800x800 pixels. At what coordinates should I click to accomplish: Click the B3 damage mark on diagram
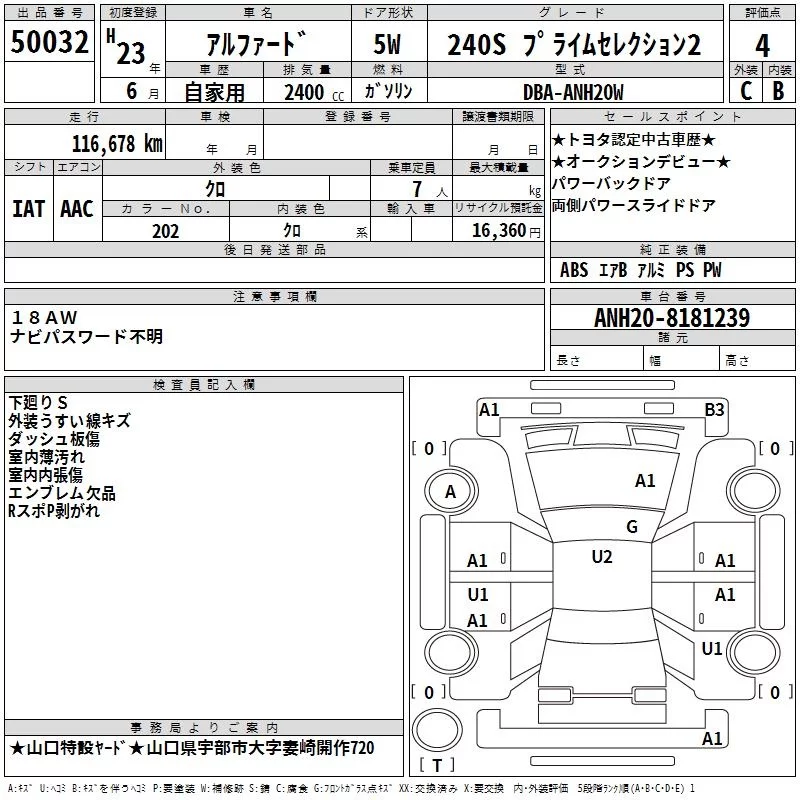pos(714,410)
